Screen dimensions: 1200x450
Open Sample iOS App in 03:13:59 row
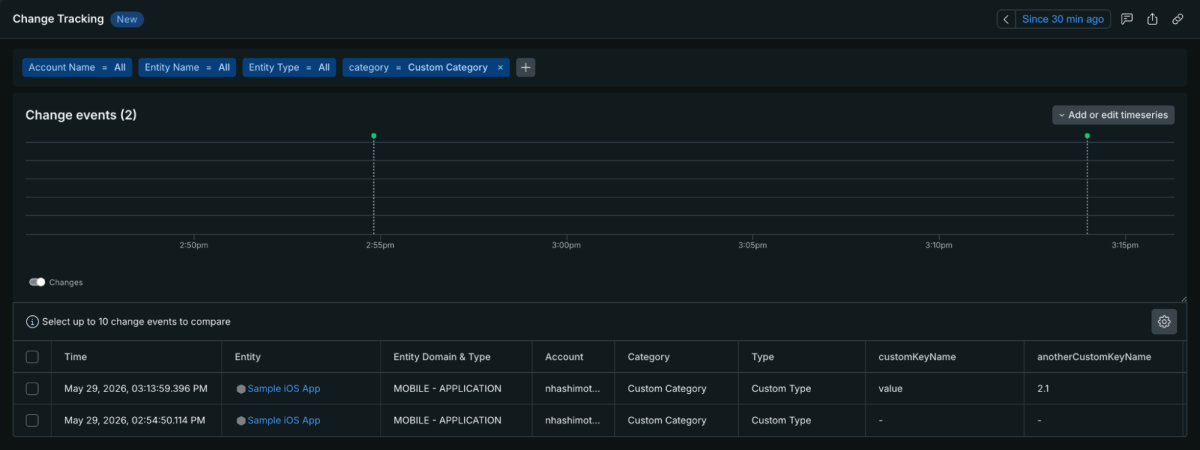coord(284,388)
